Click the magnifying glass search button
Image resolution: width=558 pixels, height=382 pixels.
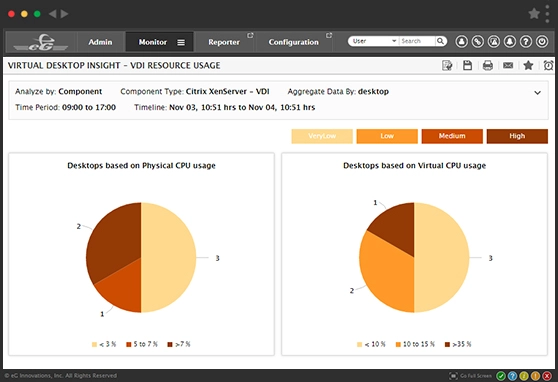(441, 41)
